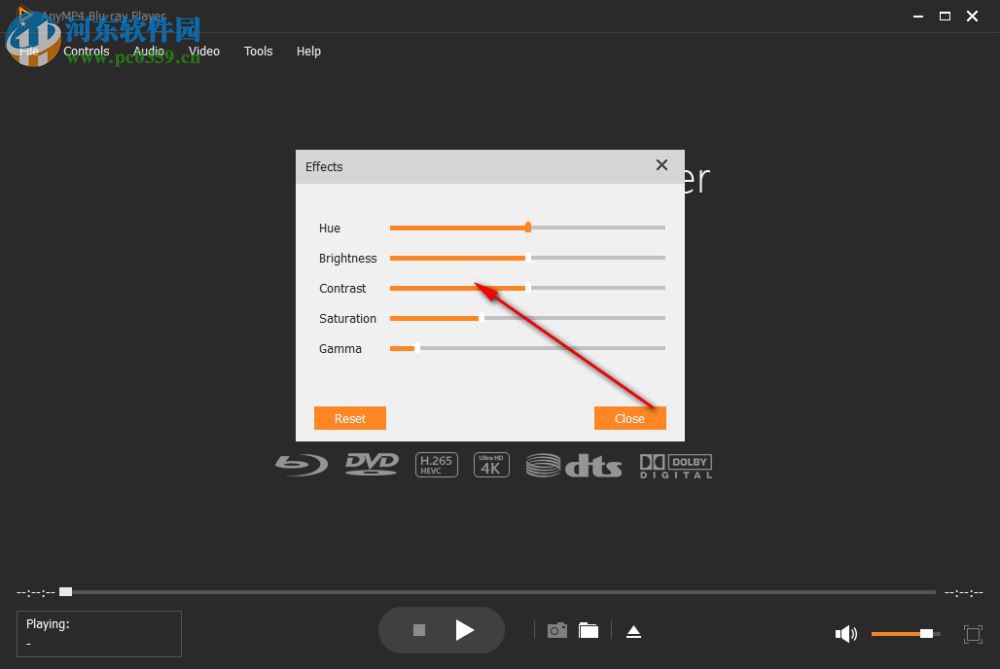1000x669 pixels.
Task: Mute audio with the speaker icon
Action: tap(846, 633)
